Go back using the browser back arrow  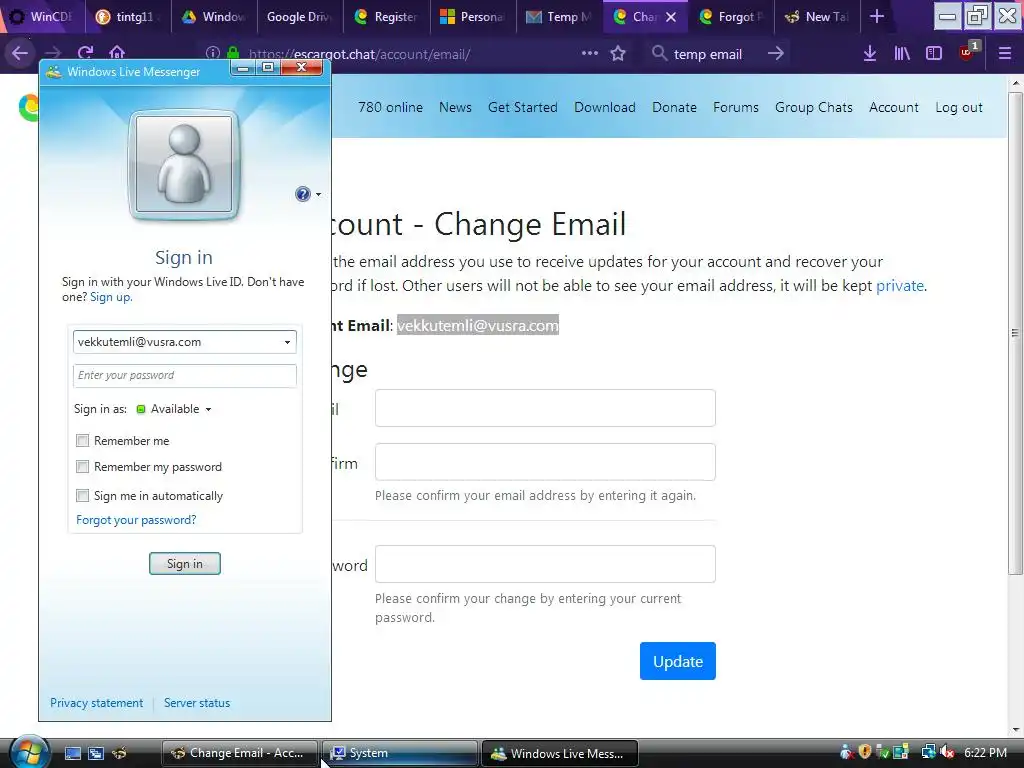pyautogui.click(x=20, y=54)
